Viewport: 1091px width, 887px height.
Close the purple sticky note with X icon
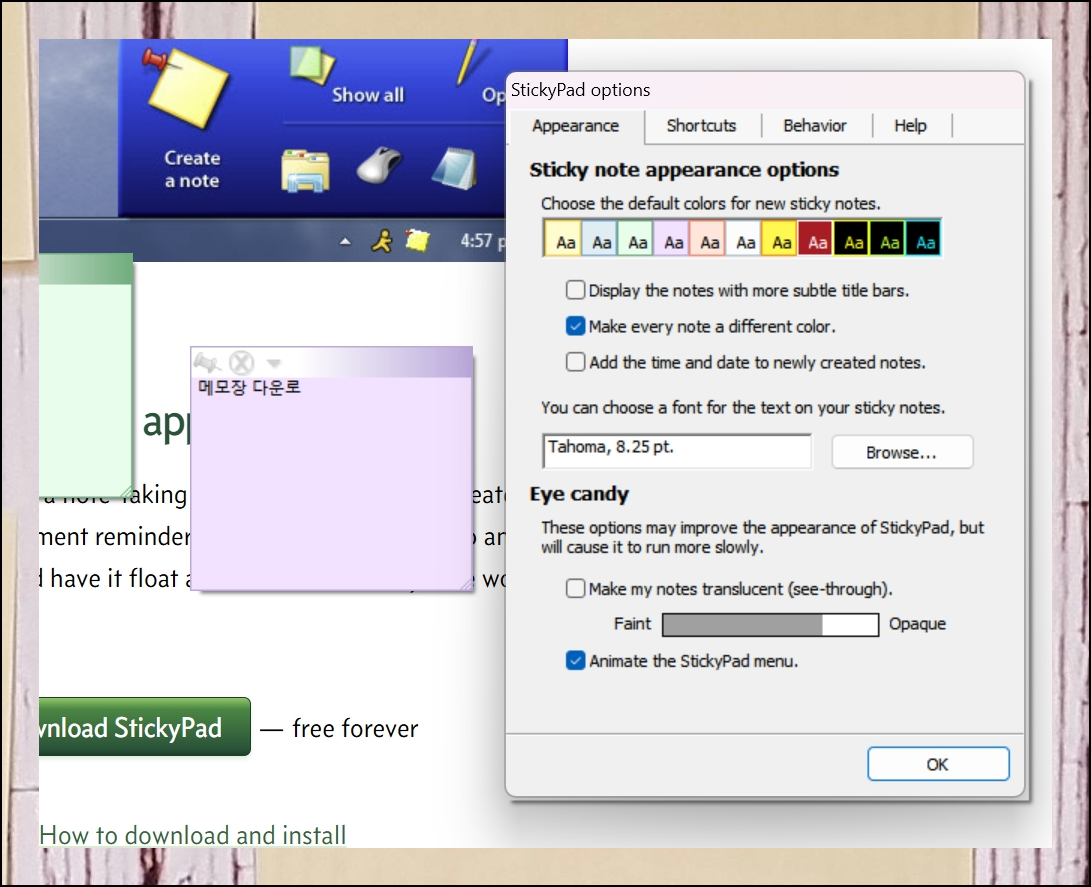[x=241, y=362]
